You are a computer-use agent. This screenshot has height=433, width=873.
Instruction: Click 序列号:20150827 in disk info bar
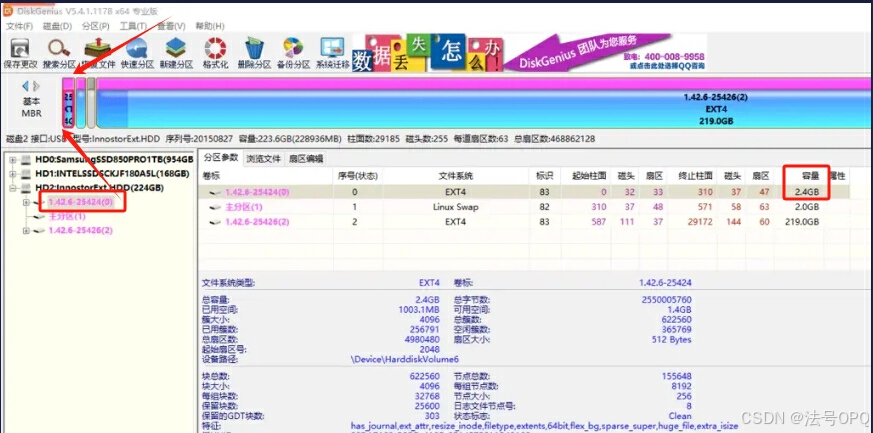coord(200,139)
